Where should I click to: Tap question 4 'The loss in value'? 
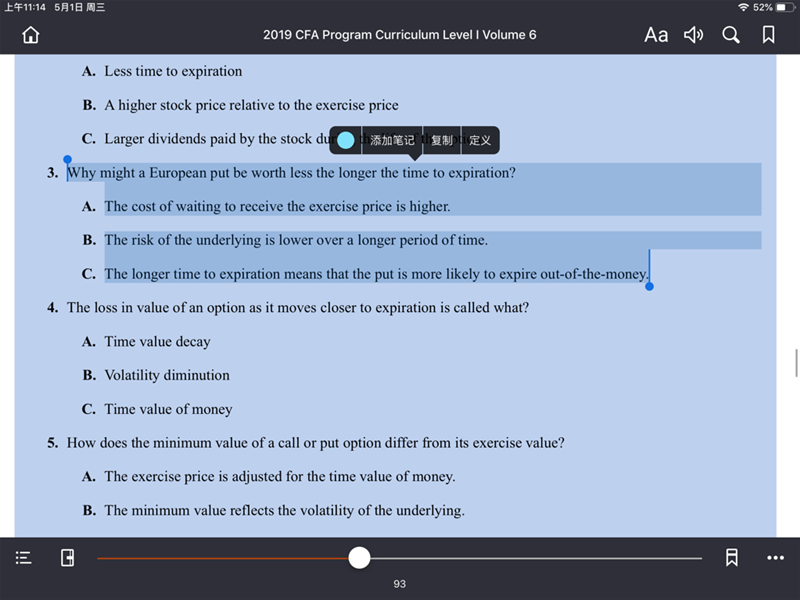(x=298, y=308)
